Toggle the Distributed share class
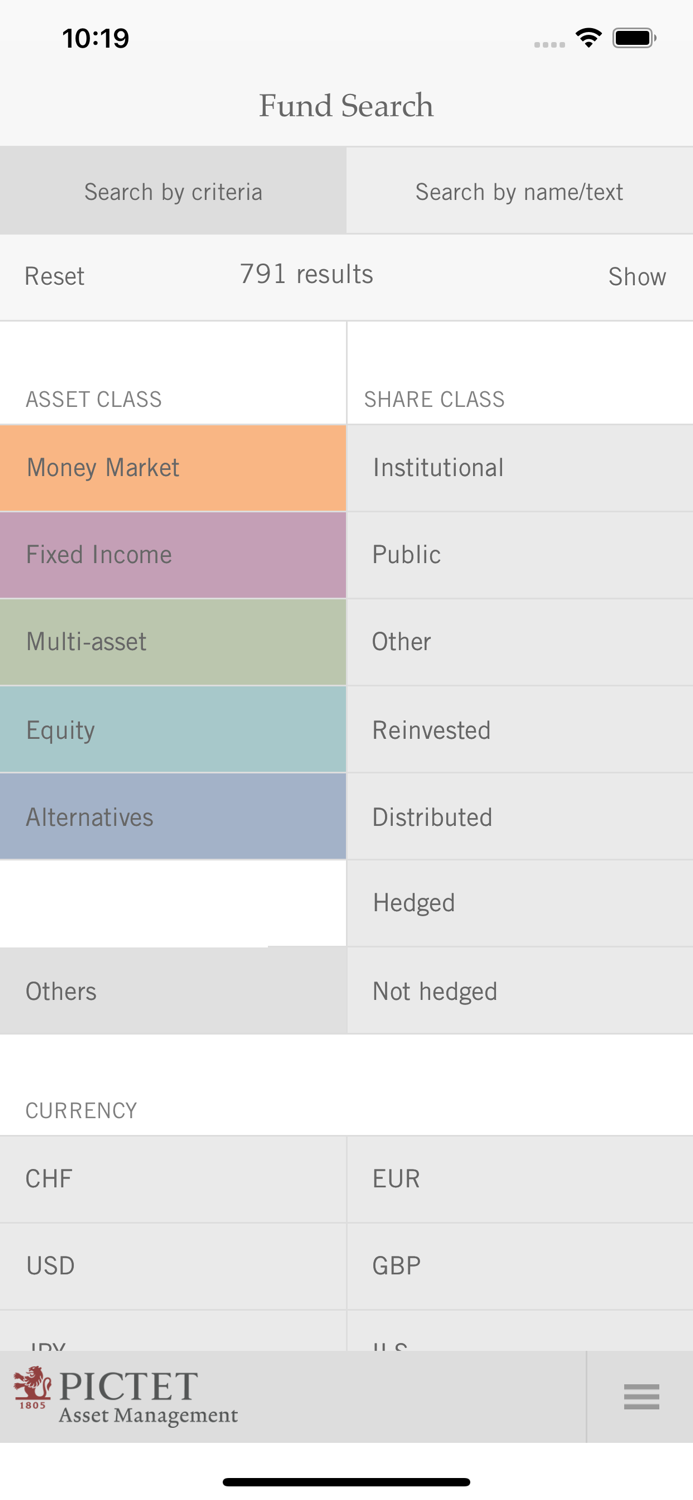693x1500 pixels. pyautogui.click(x=519, y=817)
